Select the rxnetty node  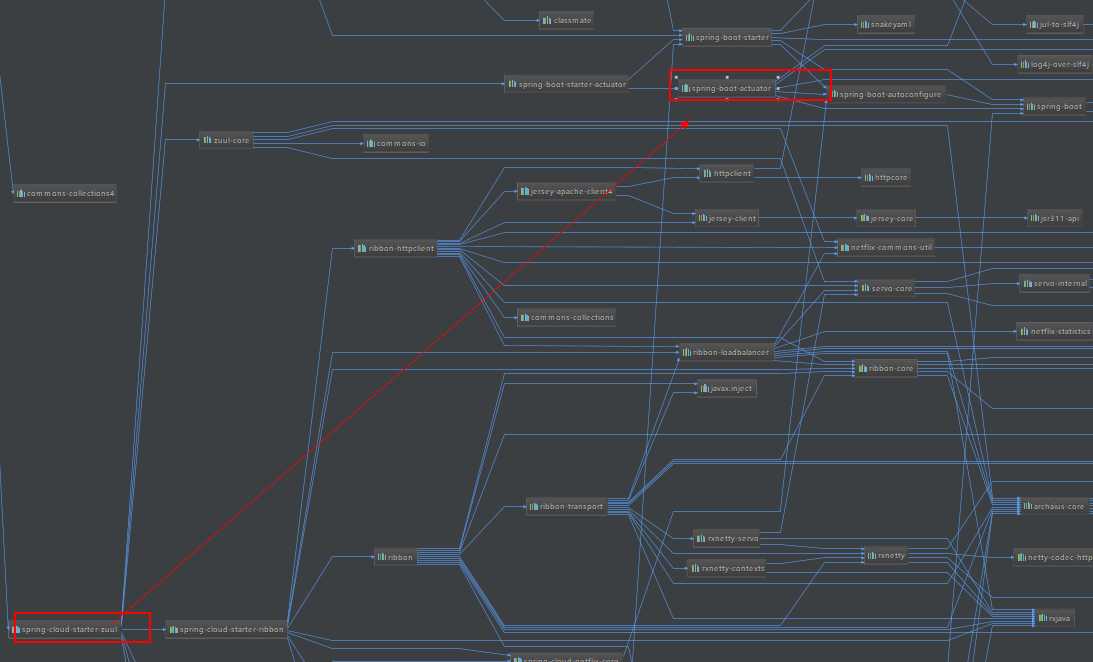click(886, 555)
